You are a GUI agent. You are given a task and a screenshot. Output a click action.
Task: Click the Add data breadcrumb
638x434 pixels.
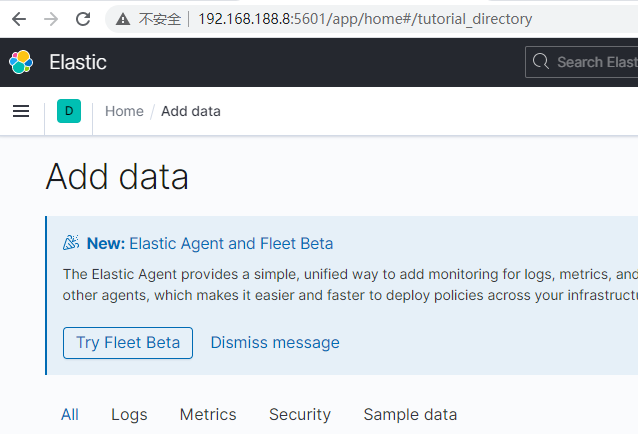click(x=191, y=111)
